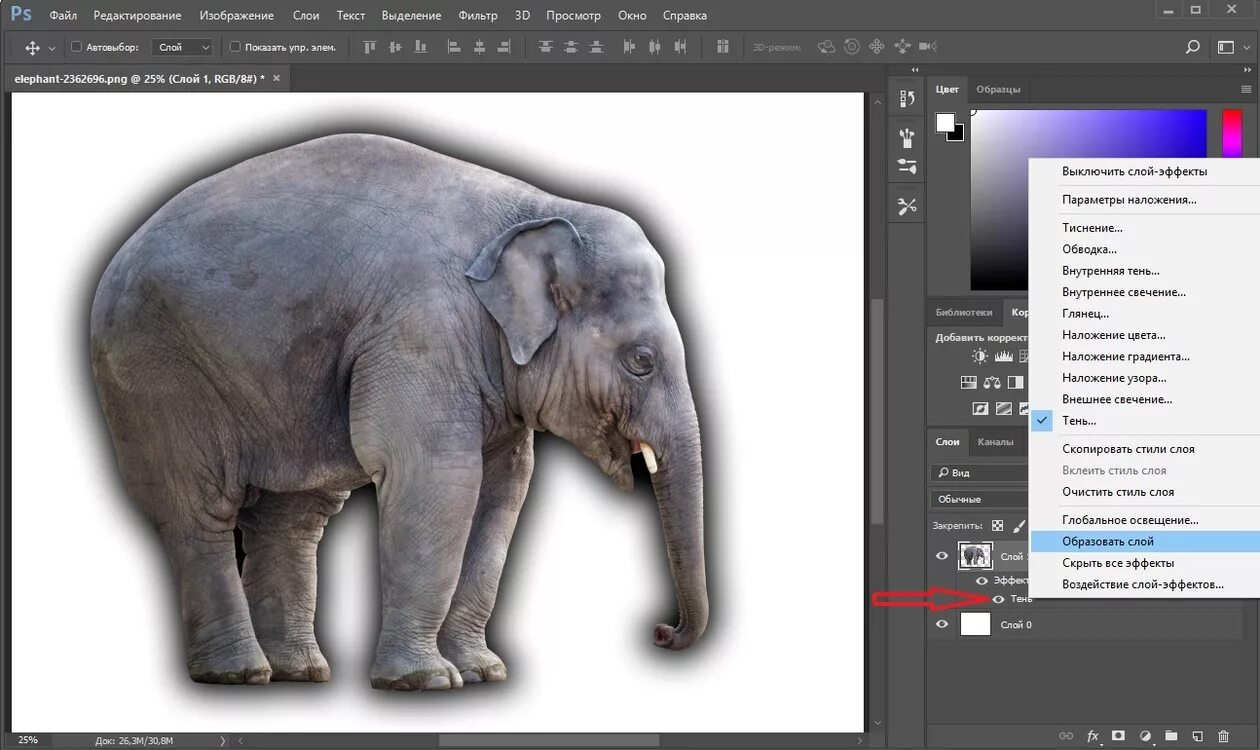The width and height of the screenshot is (1260, 750).
Task: Click the foreground white color swatch
Action: click(x=945, y=122)
